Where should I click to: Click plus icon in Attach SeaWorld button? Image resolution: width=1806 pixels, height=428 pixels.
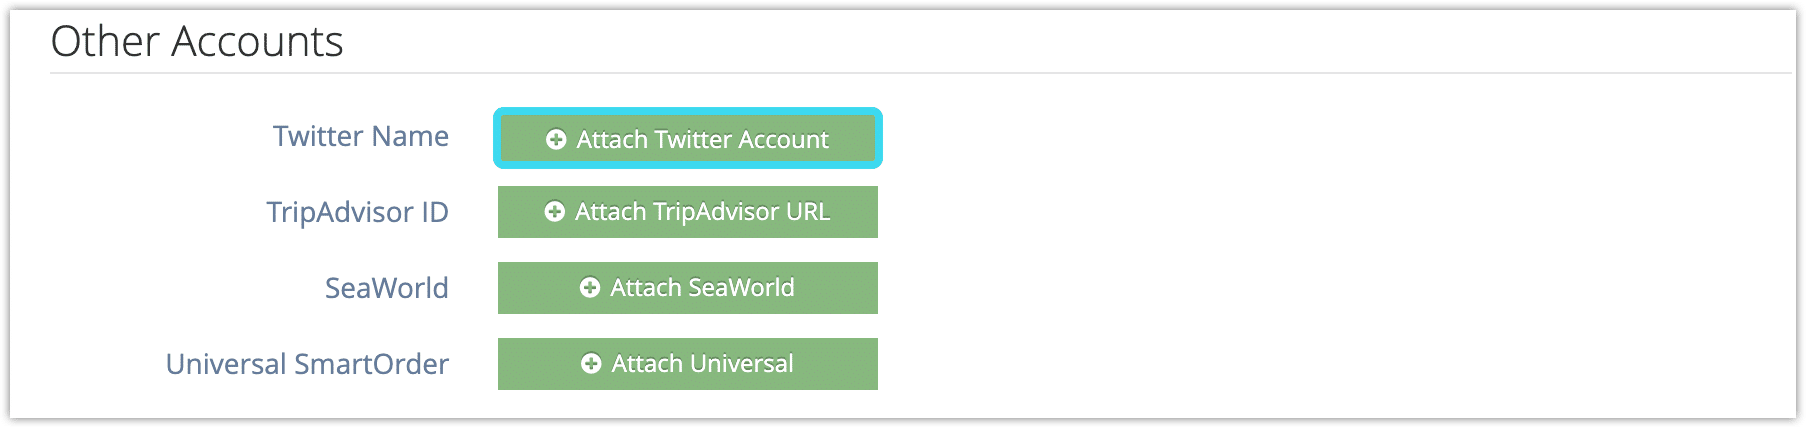point(590,288)
